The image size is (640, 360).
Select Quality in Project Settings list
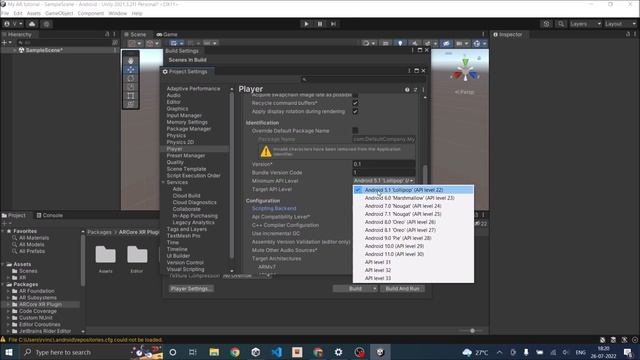click(175, 162)
